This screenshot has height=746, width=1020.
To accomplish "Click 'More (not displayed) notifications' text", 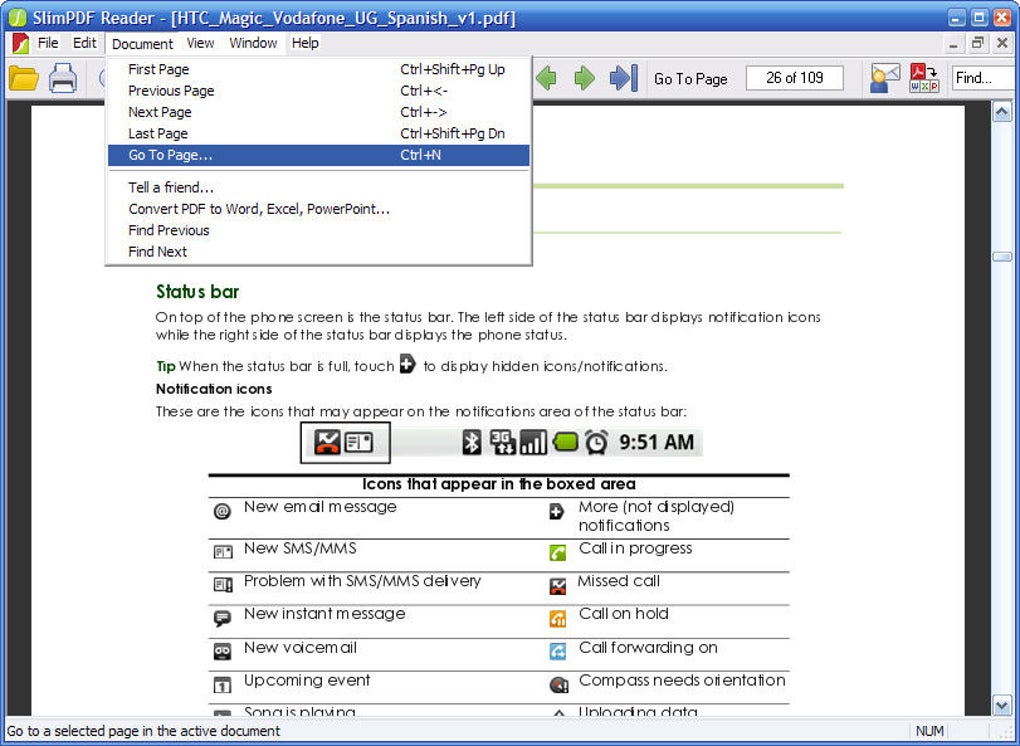I will 656,516.
